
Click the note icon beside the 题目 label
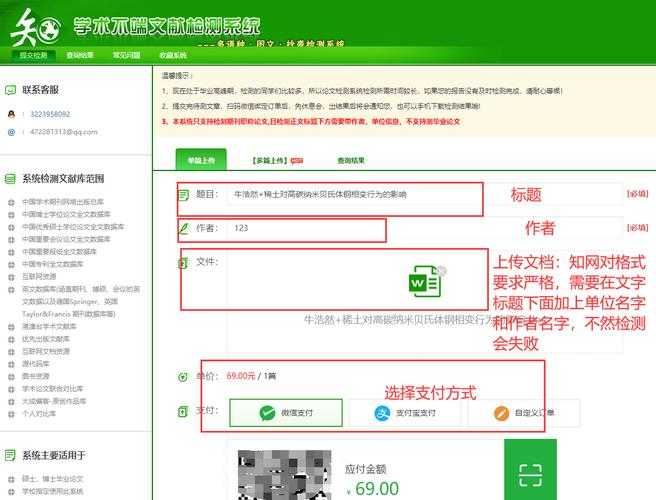click(x=183, y=195)
